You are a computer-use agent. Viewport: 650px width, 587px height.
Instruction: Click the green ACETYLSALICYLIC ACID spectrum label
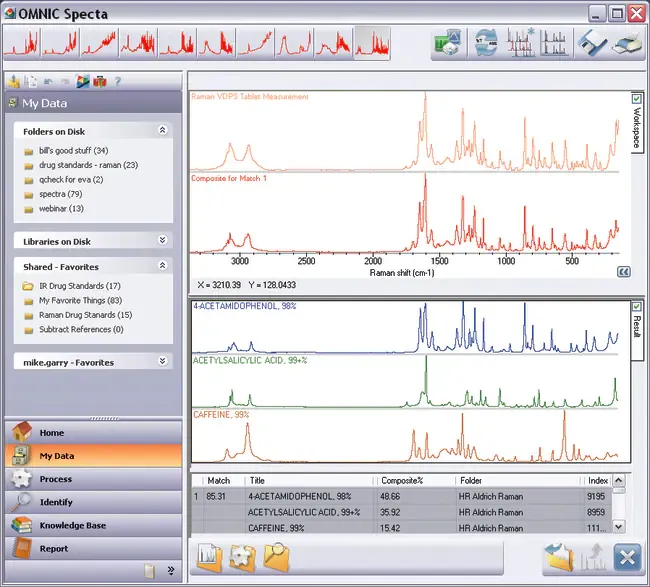click(x=250, y=360)
